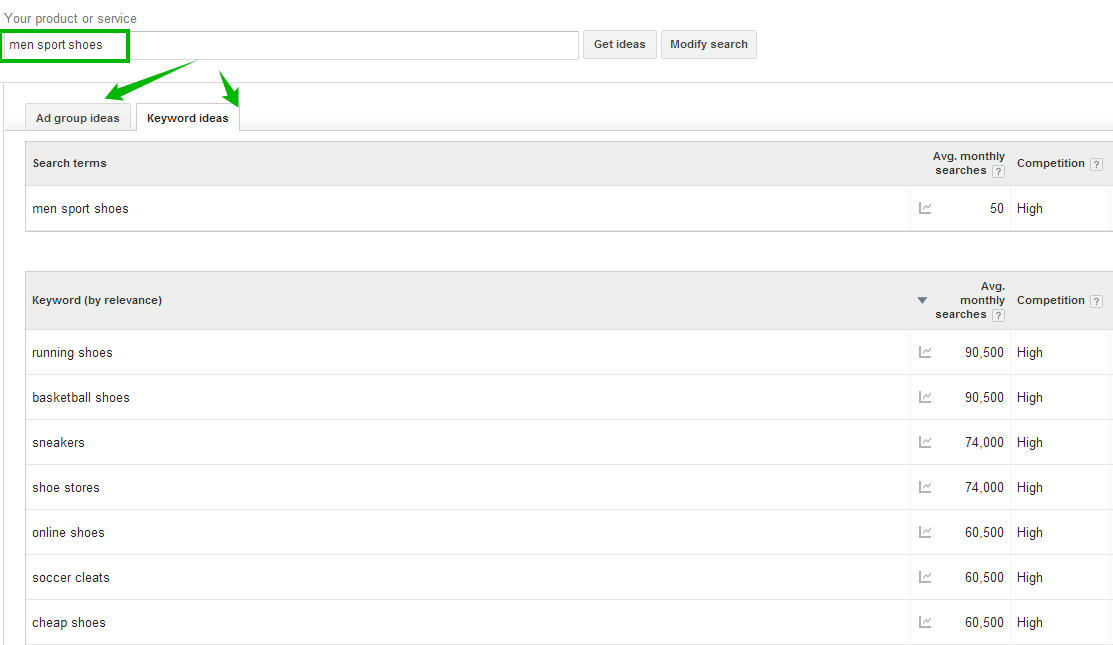Toggle sort arrow on Avg. monthly searches column
1113x645 pixels.
click(922, 300)
